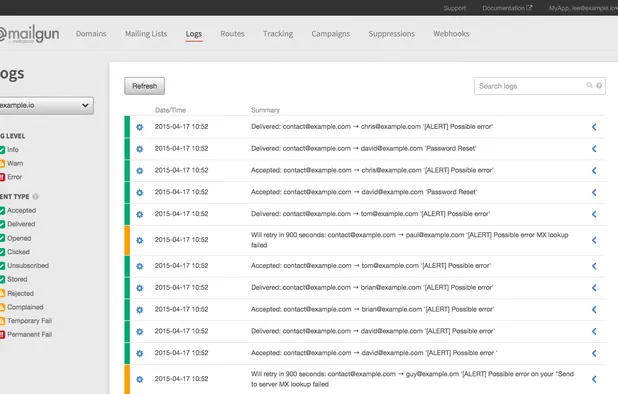Click gear icon on Accepted david ALERT row
The height and width of the screenshot is (394, 618).
140,353
